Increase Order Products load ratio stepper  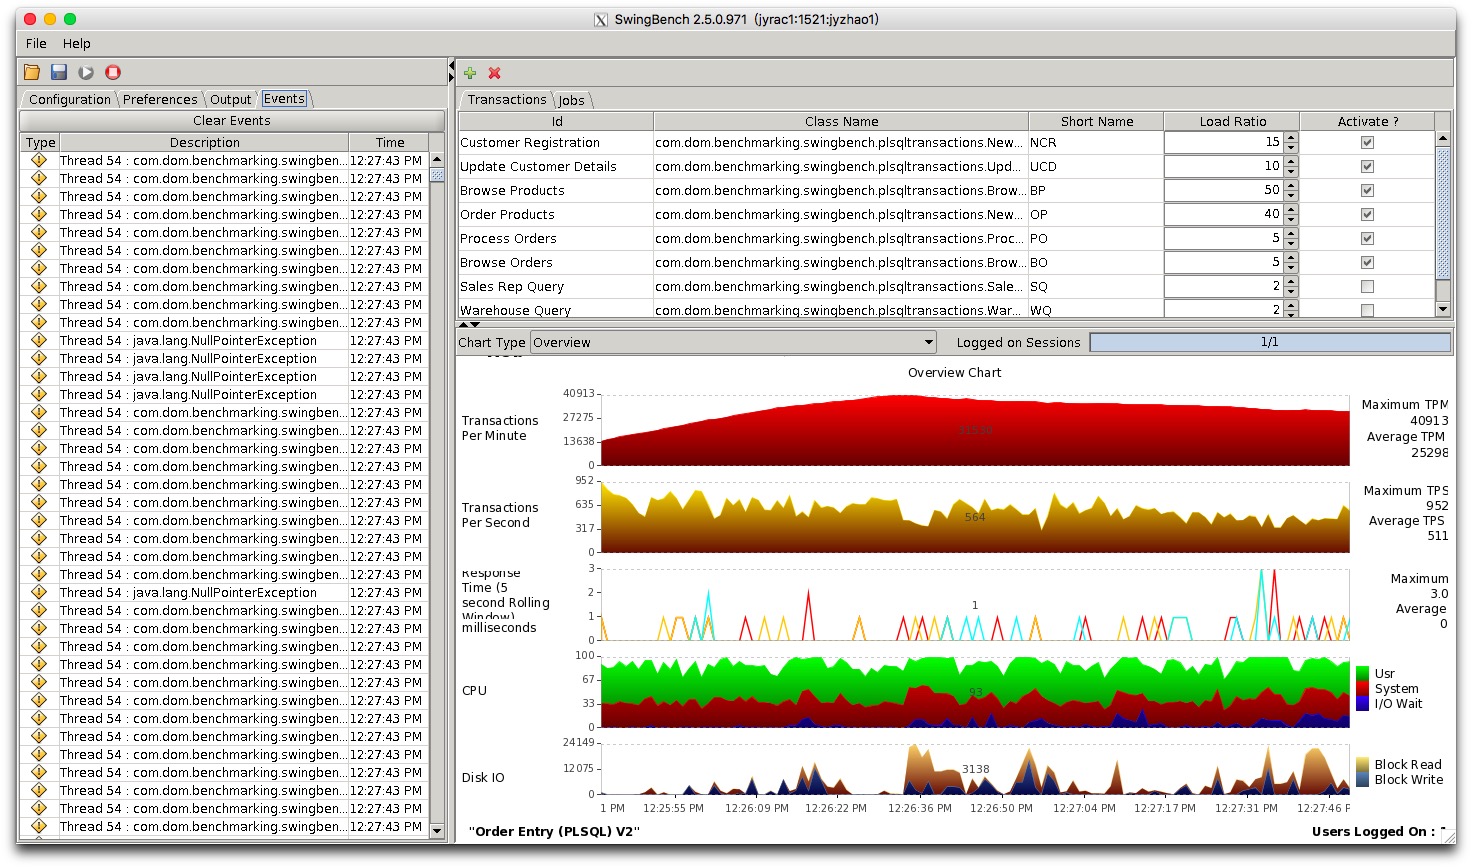point(1291,210)
